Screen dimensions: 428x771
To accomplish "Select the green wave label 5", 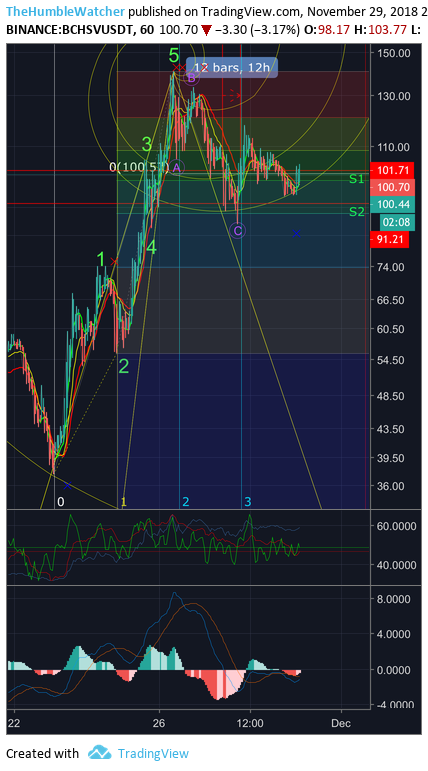I will pyautogui.click(x=174, y=55).
